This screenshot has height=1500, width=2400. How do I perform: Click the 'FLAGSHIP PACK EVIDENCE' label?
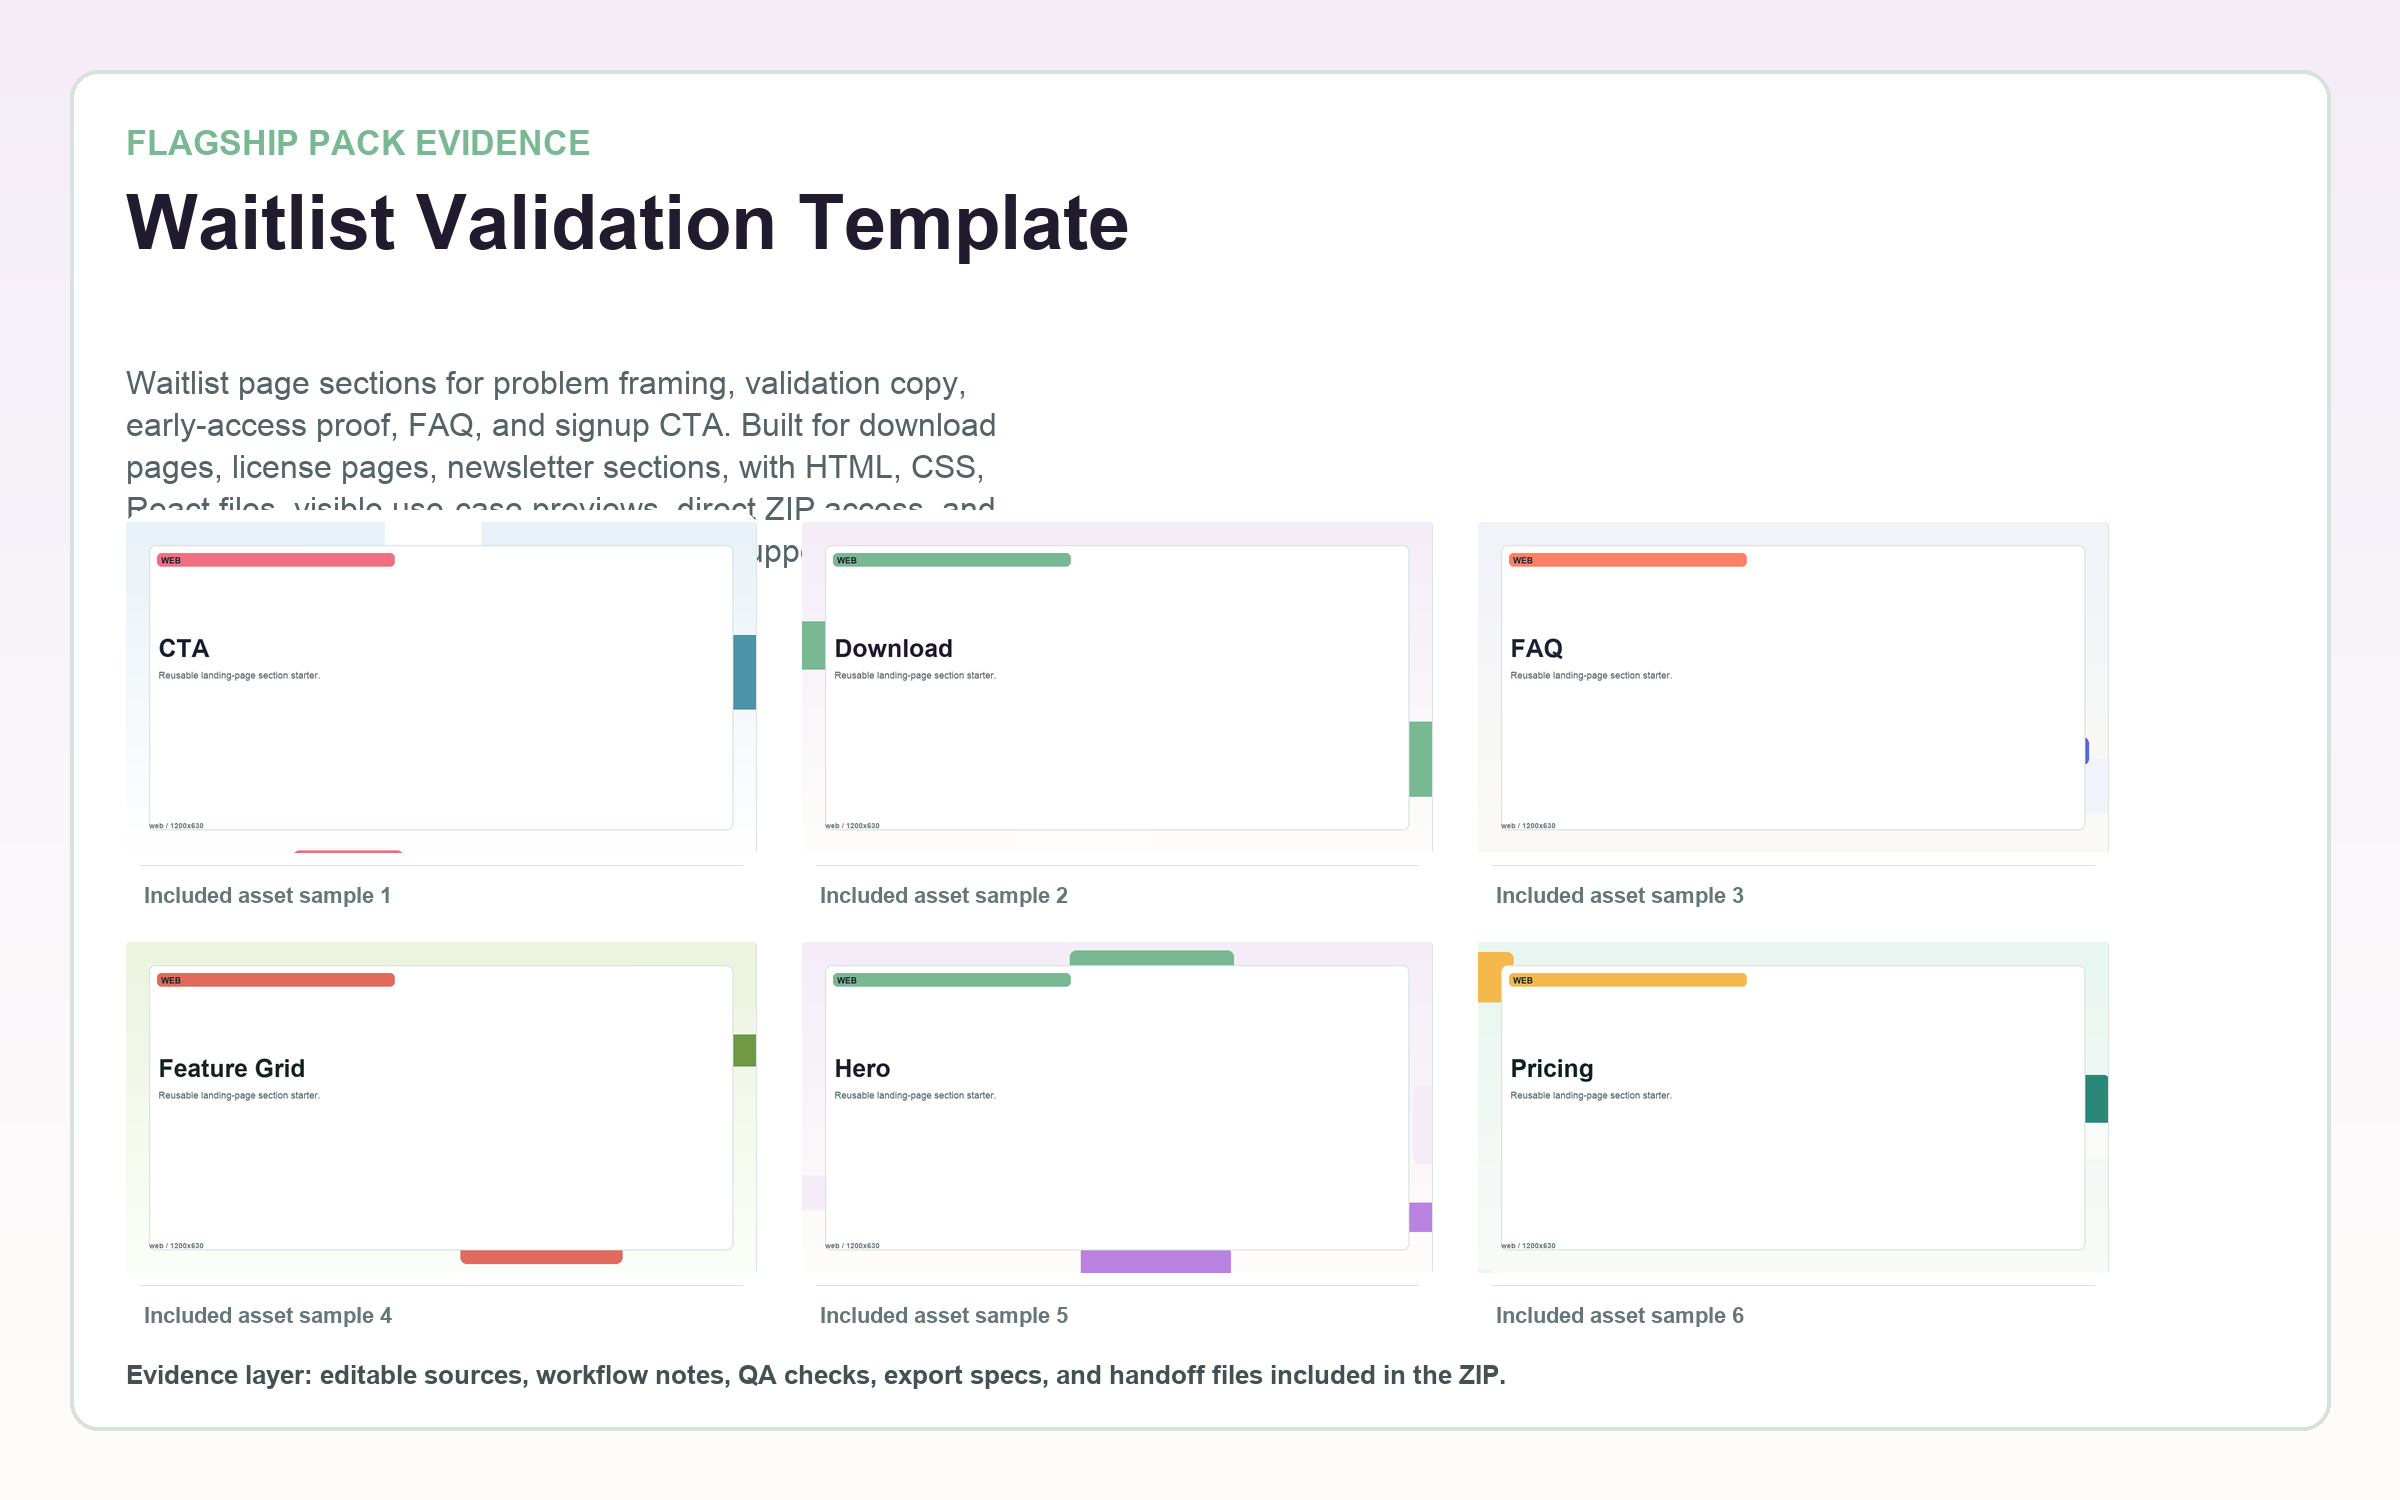(358, 143)
